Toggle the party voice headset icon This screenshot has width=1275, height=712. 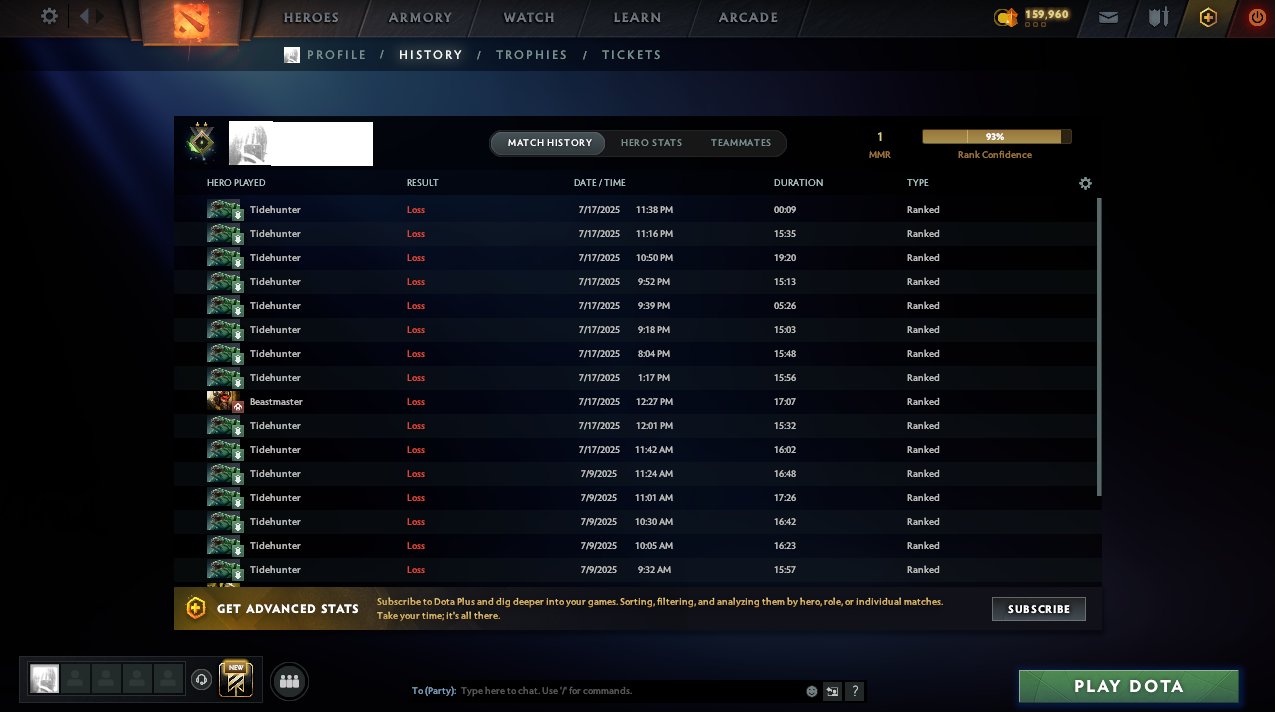(x=202, y=680)
